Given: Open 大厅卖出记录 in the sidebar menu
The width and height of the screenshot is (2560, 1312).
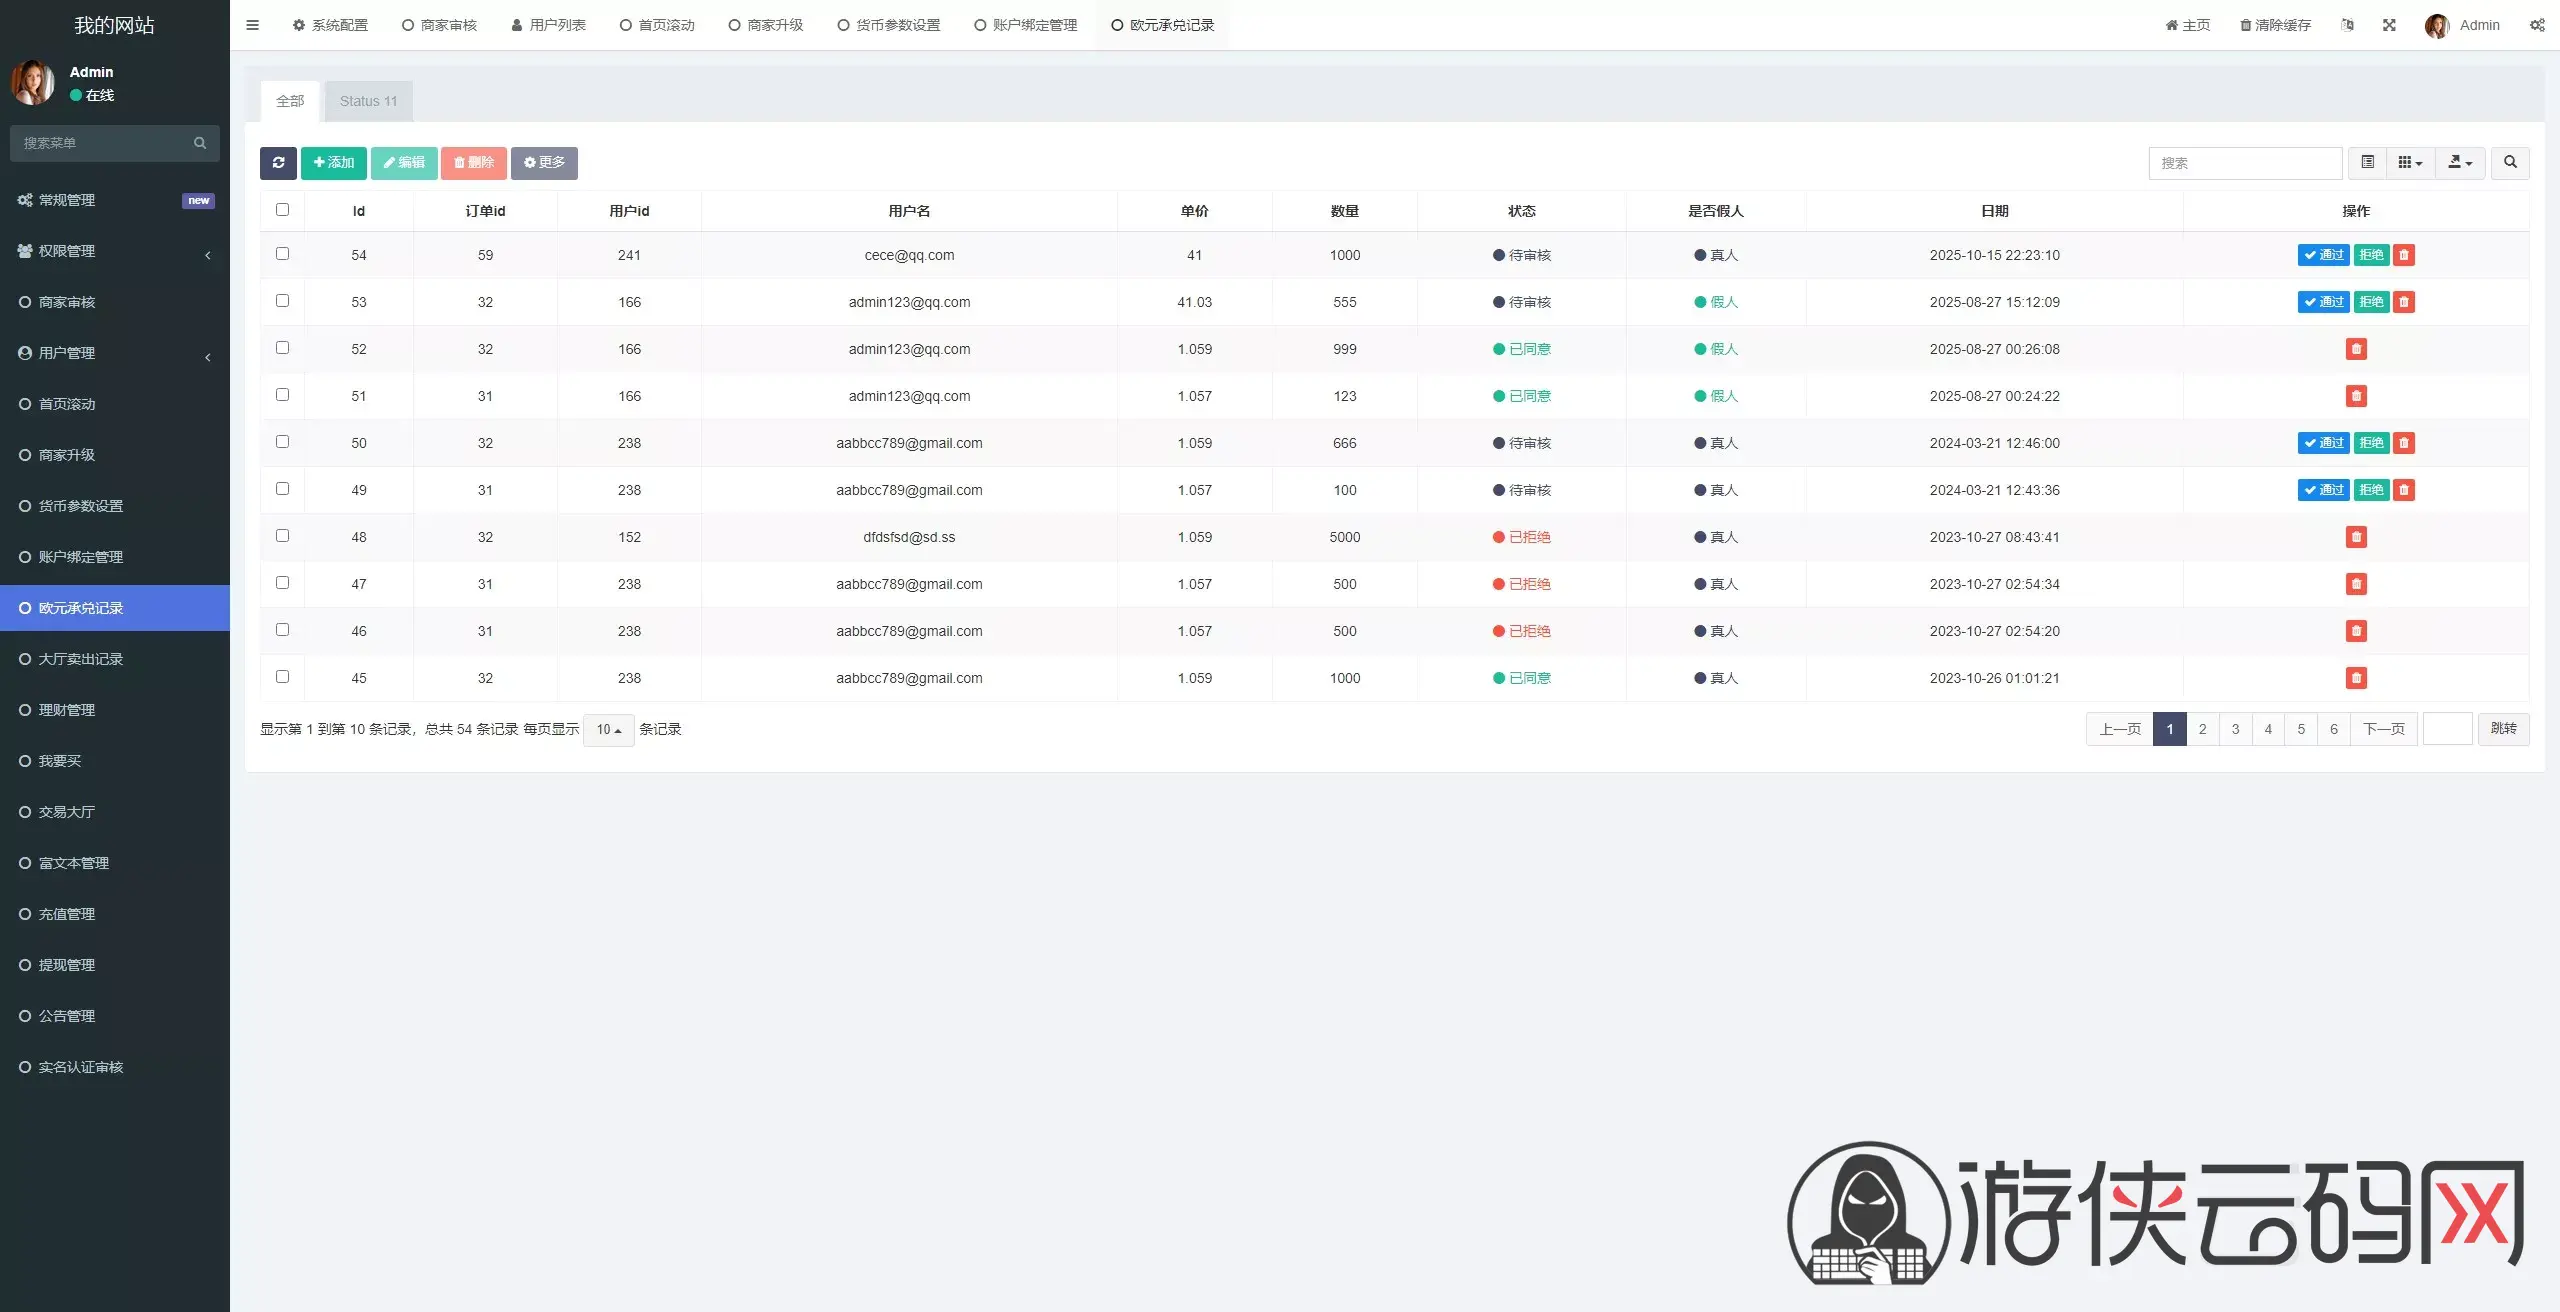Looking at the screenshot, I should (x=80, y=659).
